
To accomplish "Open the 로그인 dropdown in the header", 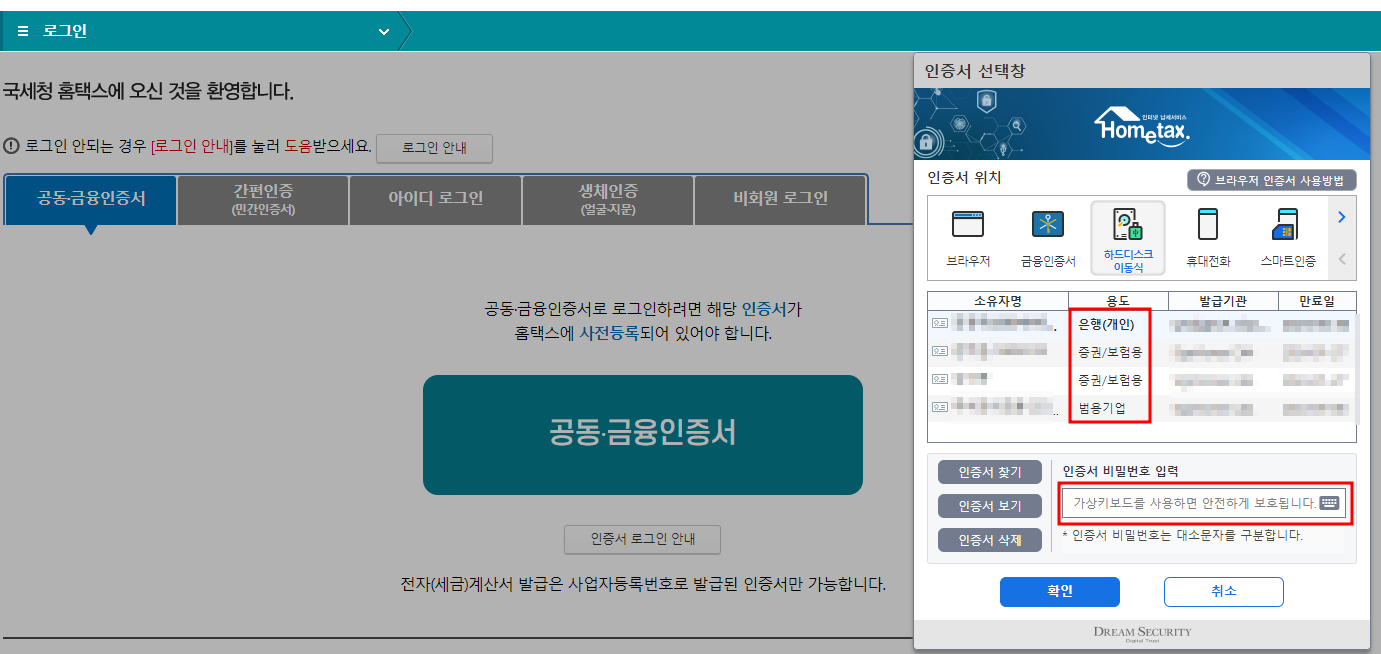I will click(x=383, y=31).
